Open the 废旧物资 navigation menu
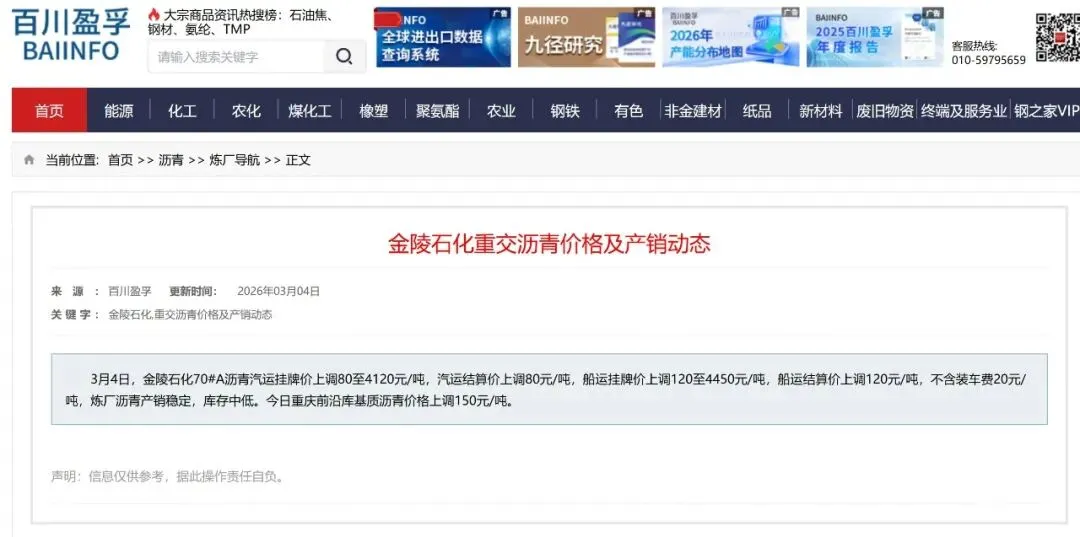Screen dimensions: 1080x537 point(885,111)
